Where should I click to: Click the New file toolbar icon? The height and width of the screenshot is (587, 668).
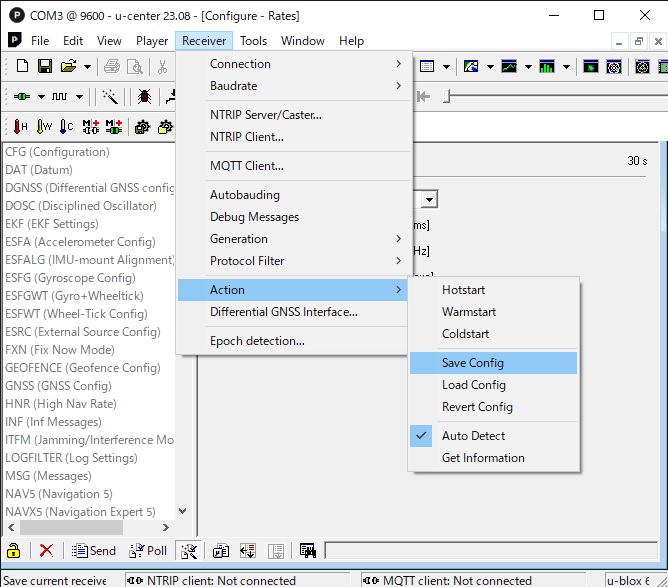coord(22,66)
